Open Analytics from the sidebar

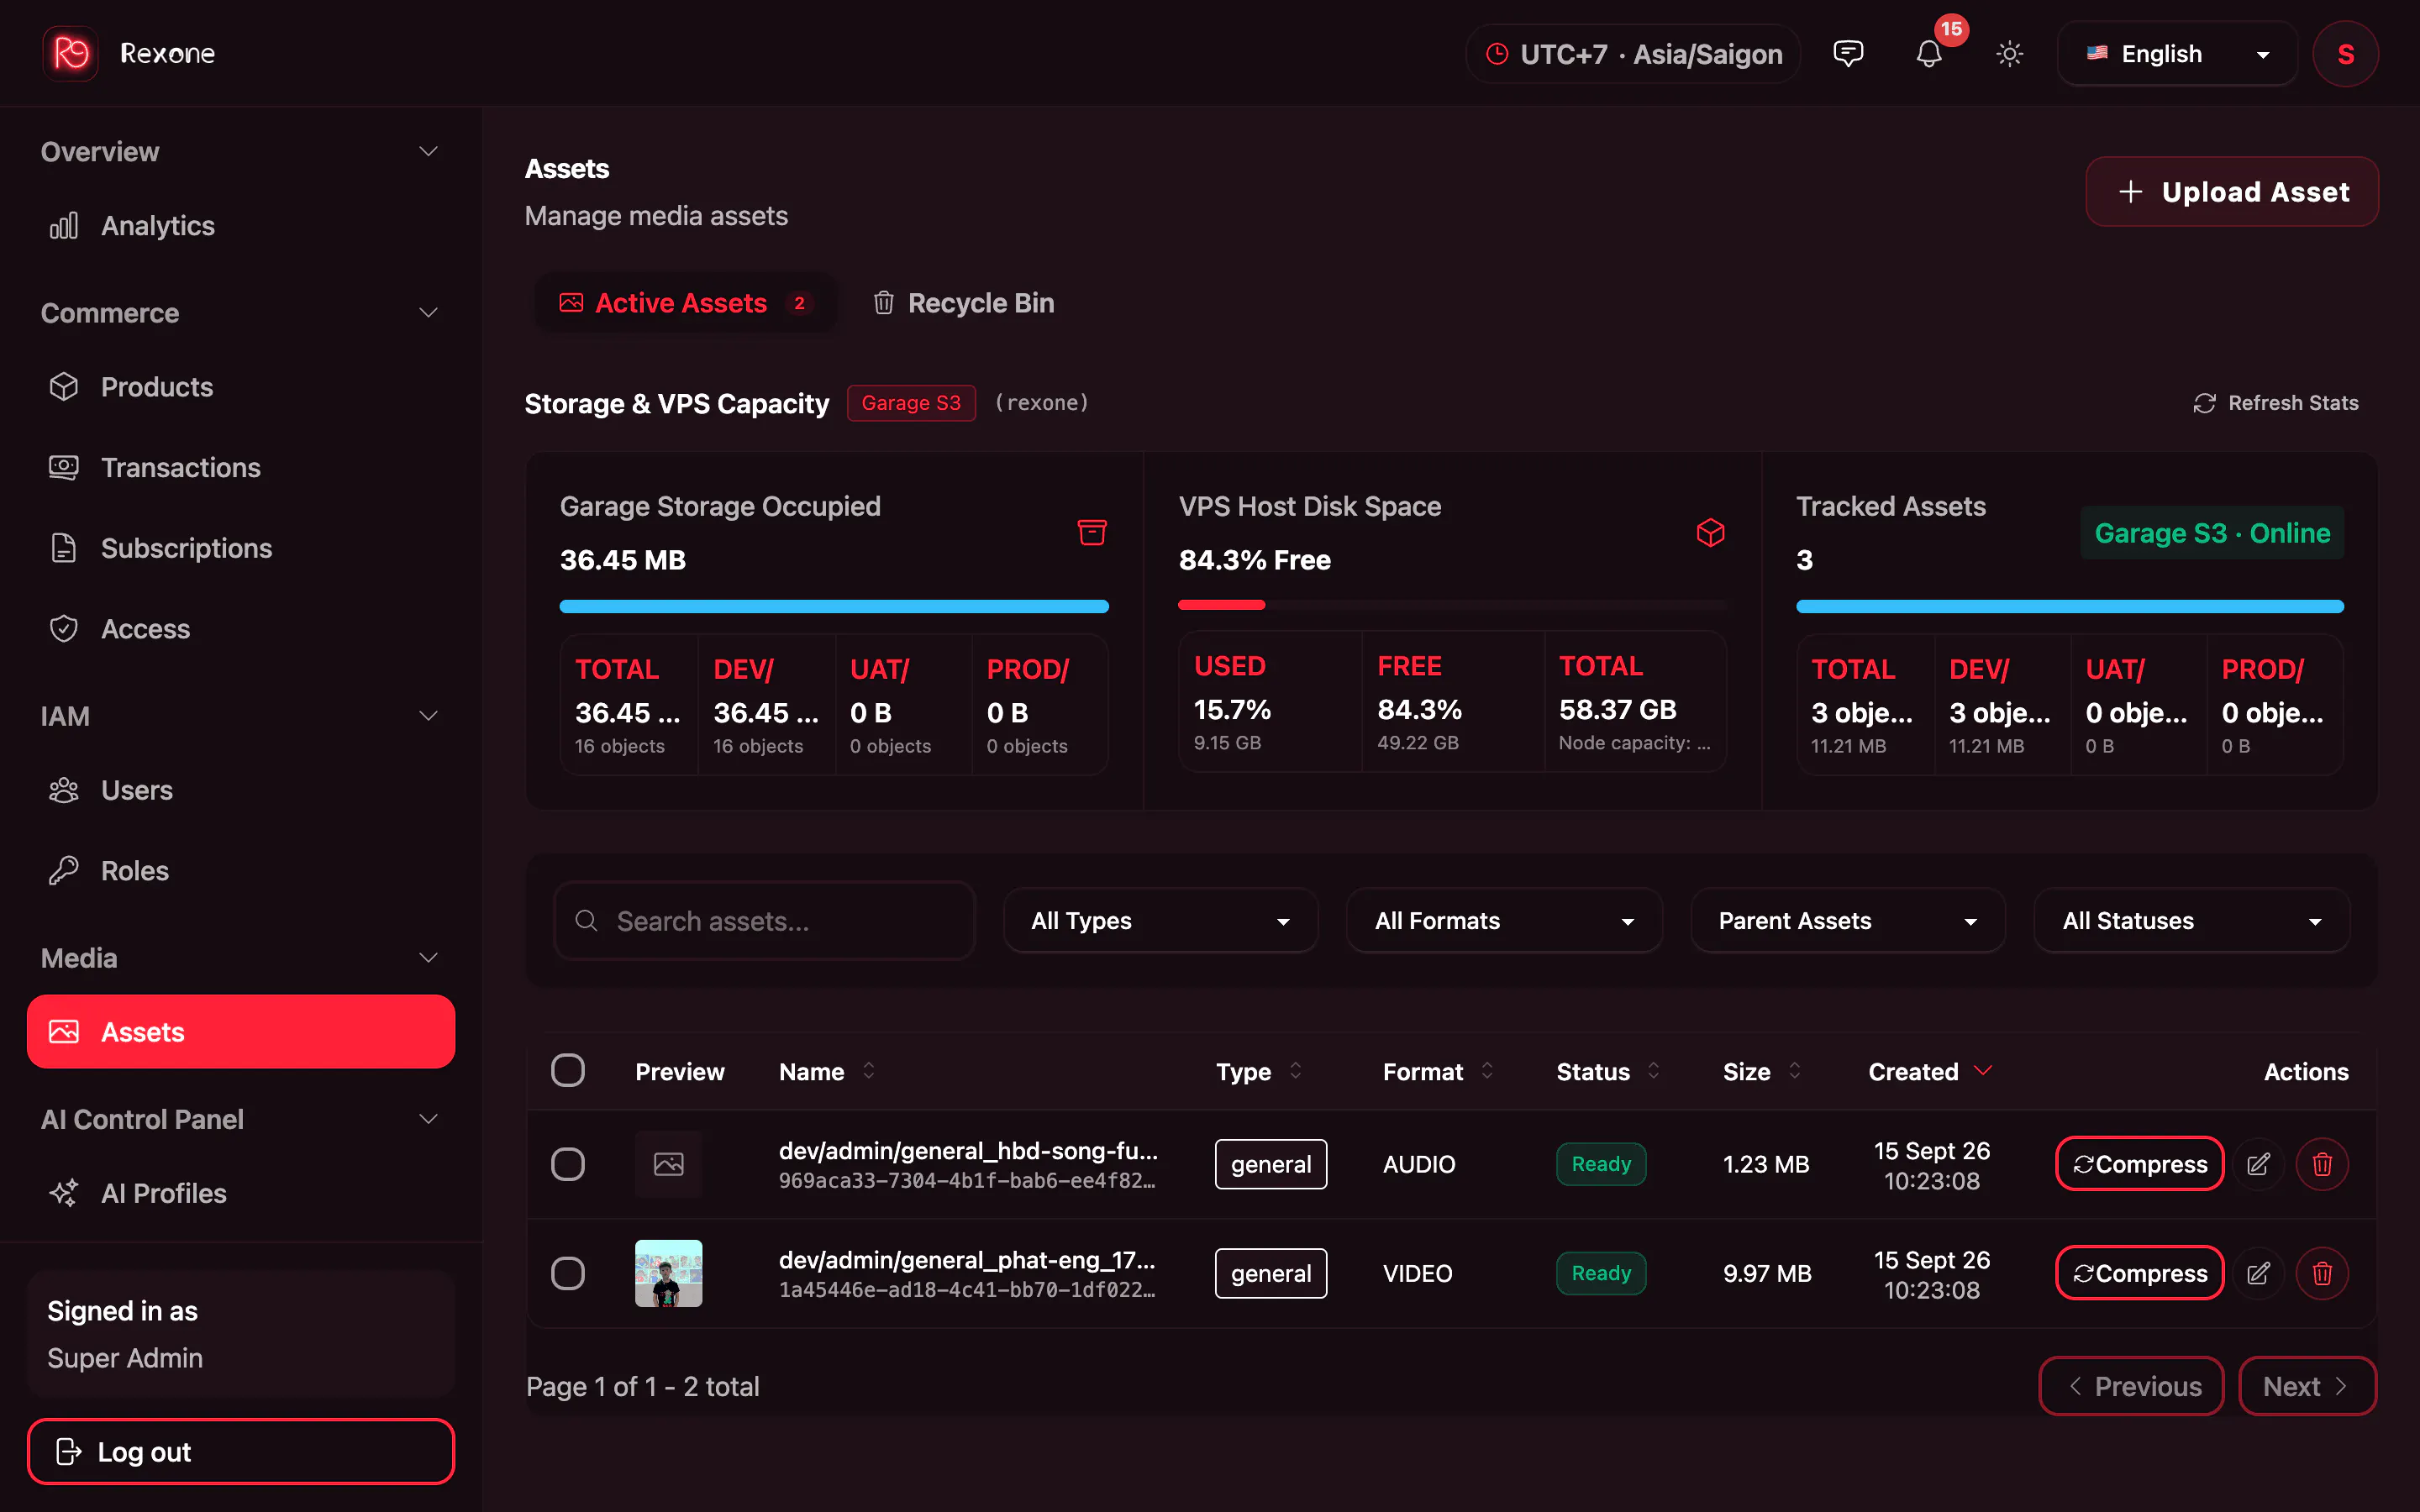point(241,226)
